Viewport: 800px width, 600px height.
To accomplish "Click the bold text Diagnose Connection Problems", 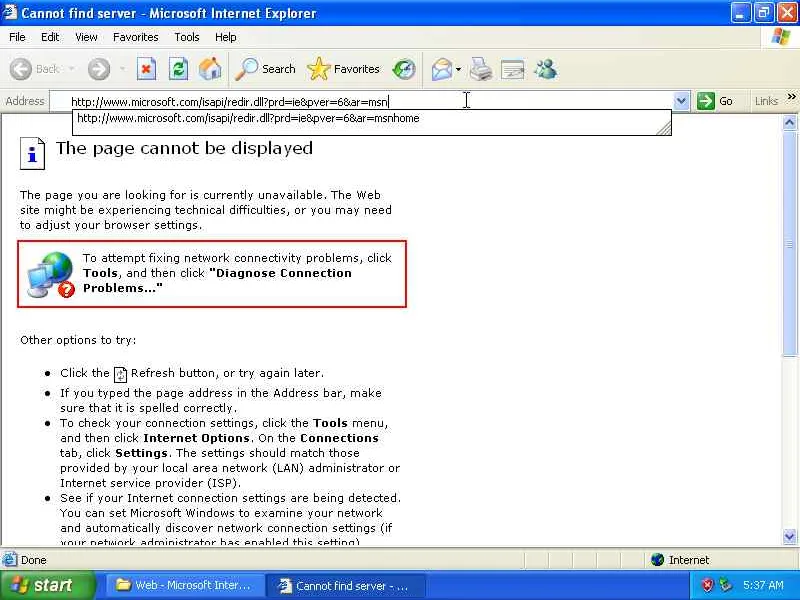I will click(217, 281).
